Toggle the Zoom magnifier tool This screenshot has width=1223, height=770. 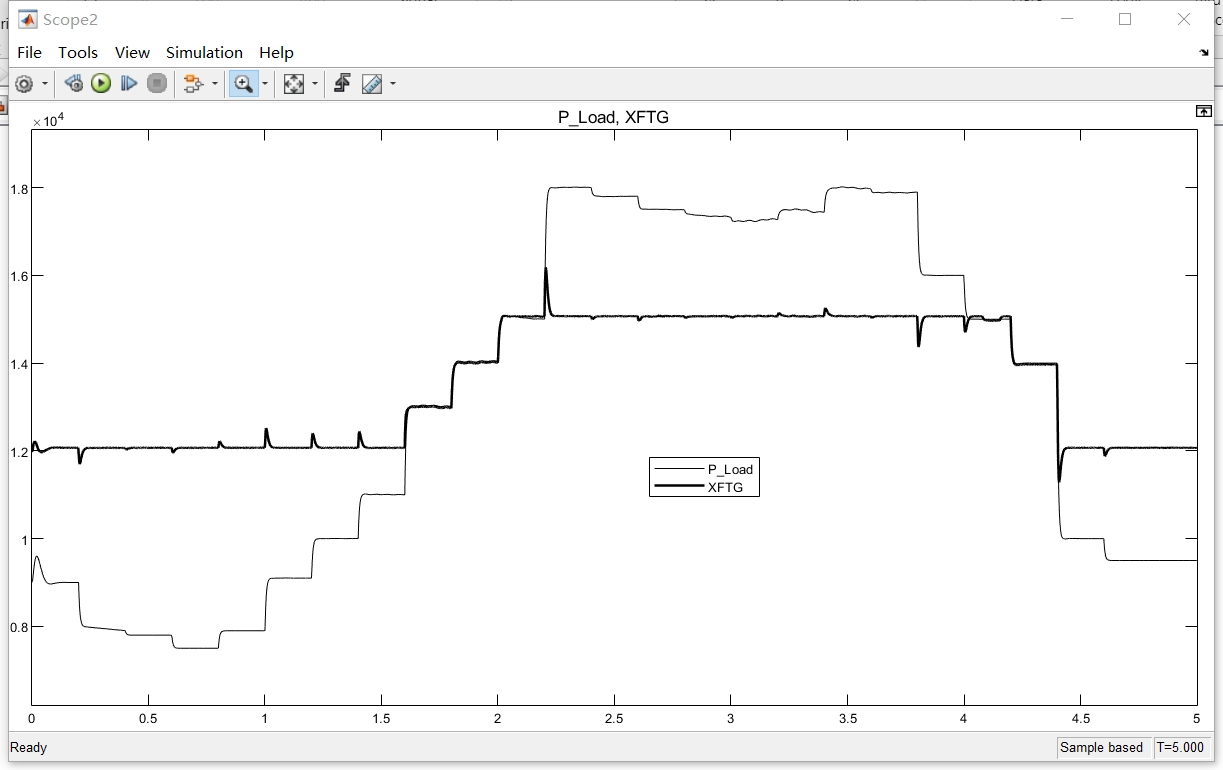[x=243, y=84]
